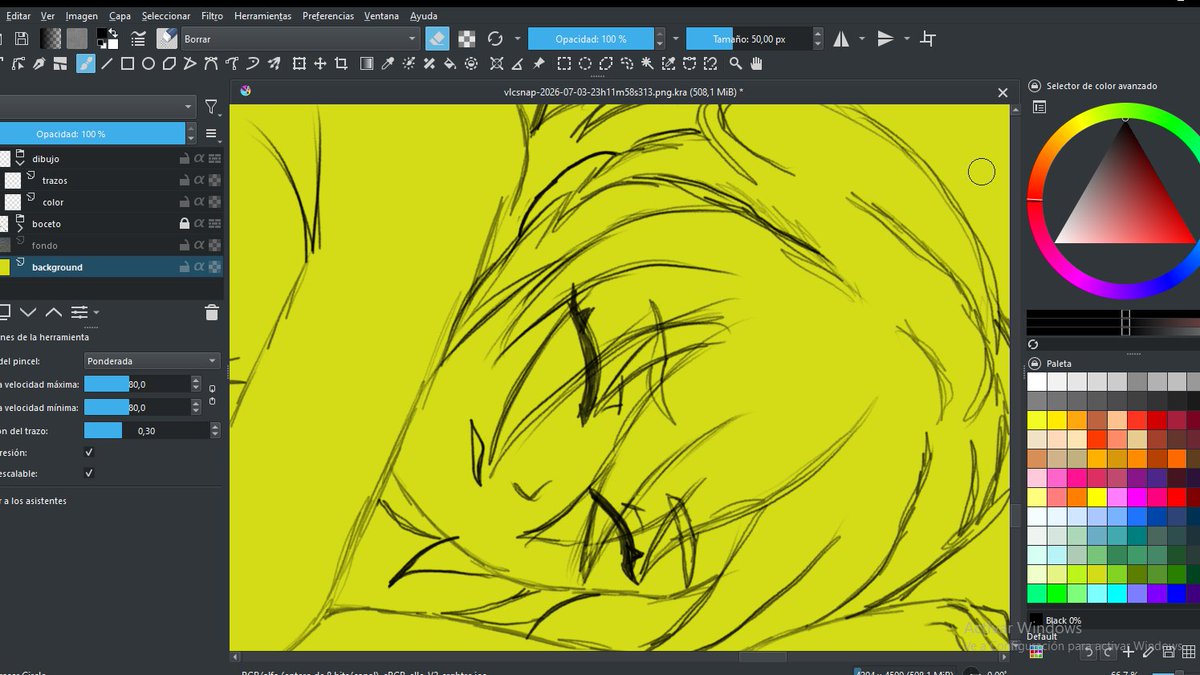Toggle Eraser mode button

pyautogui.click(x=437, y=39)
